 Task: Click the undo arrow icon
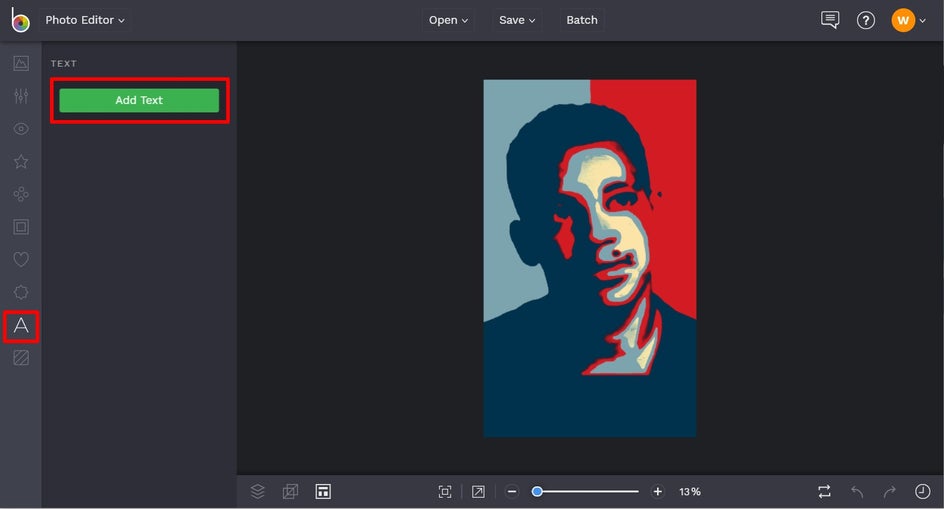click(857, 492)
